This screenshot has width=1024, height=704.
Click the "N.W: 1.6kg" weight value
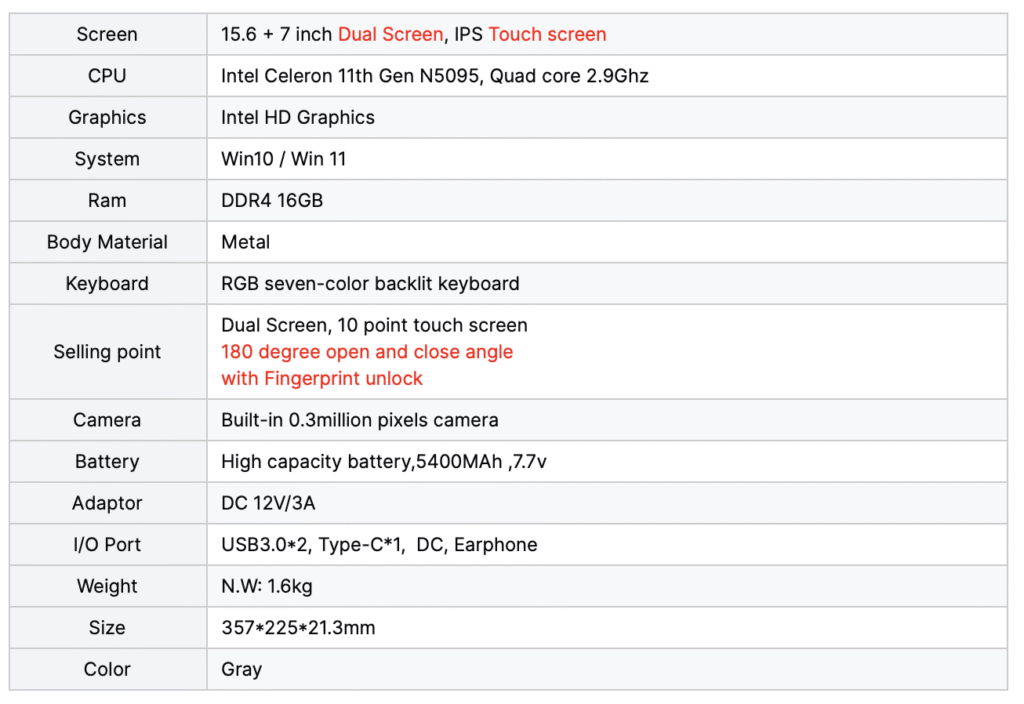point(267,587)
